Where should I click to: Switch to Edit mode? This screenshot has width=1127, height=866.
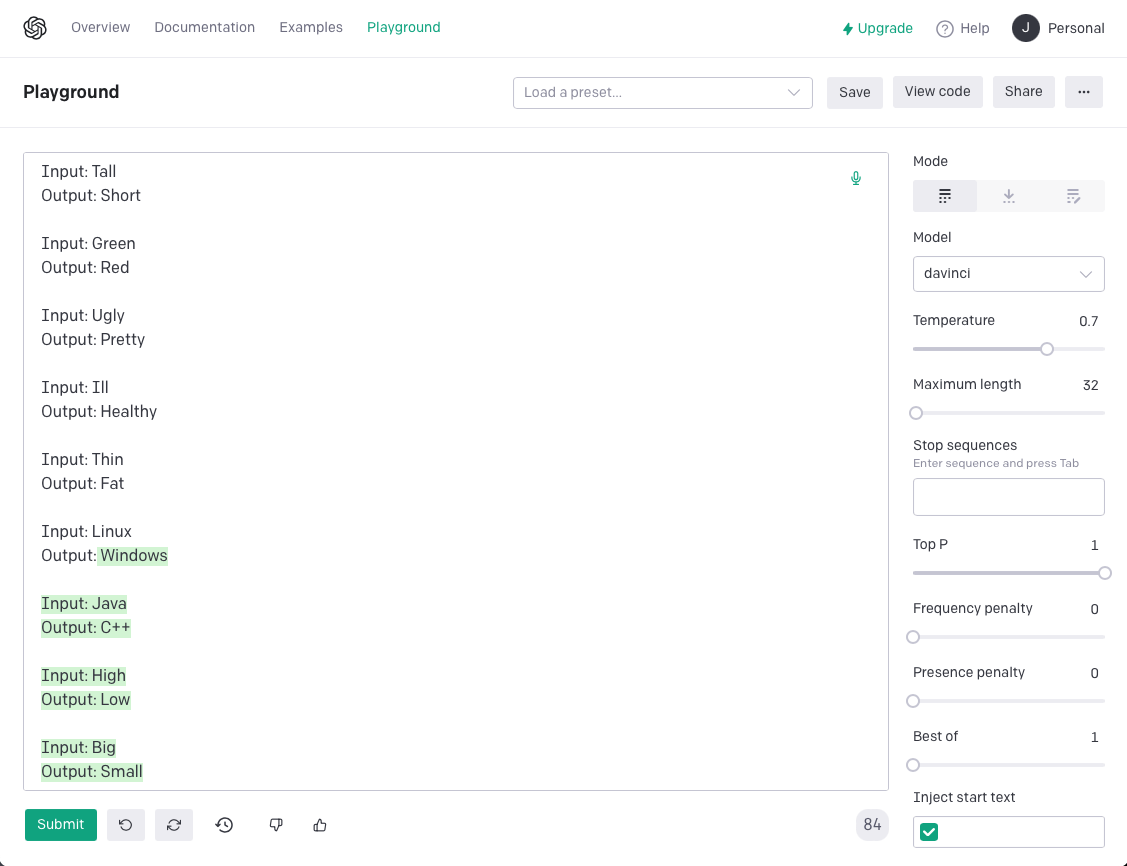[1073, 196]
